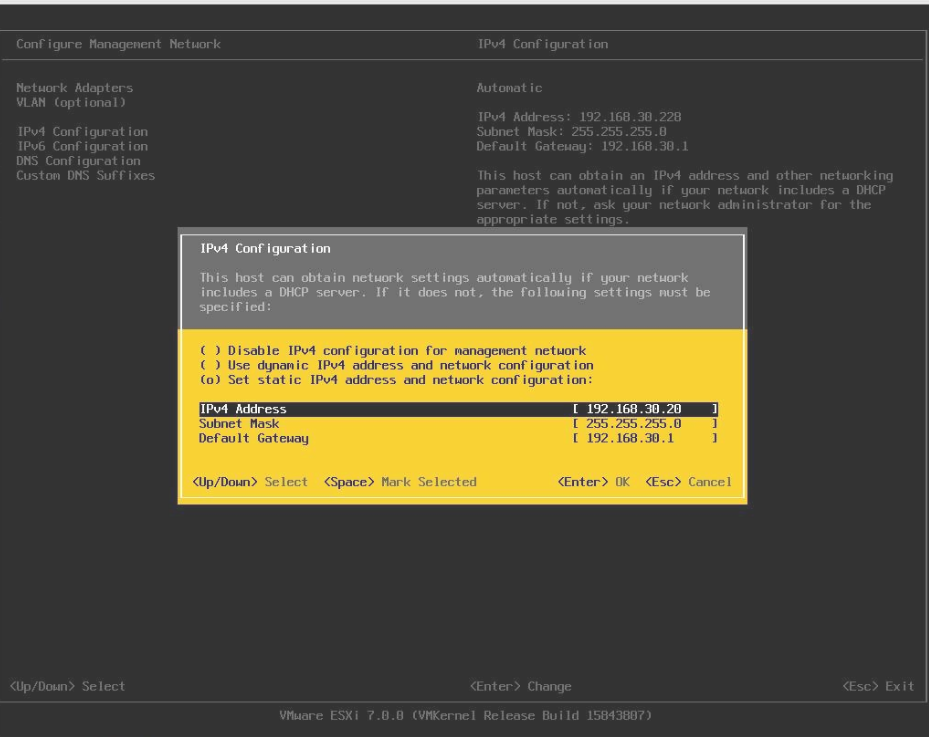Choose IPv4 Configuration in the left menu
This screenshot has width=929, height=737.
pos(82,131)
